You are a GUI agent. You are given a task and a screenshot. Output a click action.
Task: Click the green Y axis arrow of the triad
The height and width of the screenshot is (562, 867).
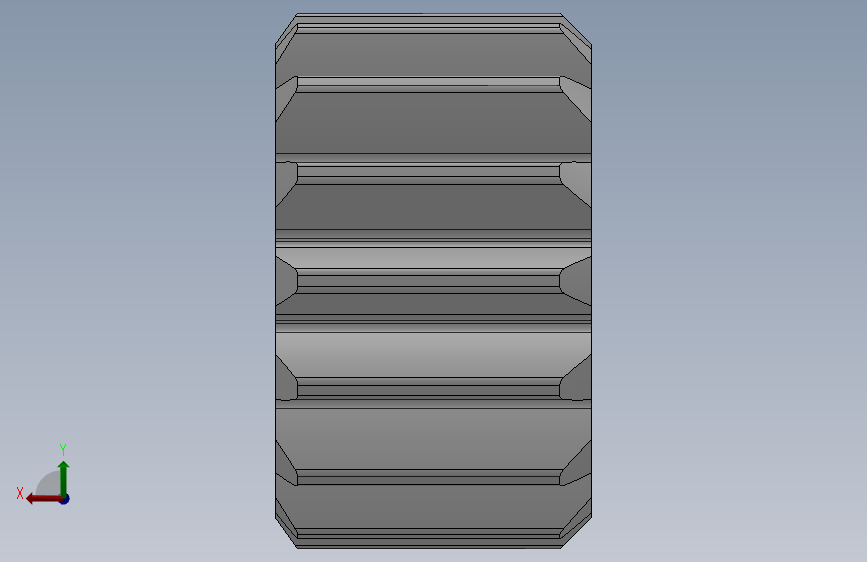[x=64, y=479]
